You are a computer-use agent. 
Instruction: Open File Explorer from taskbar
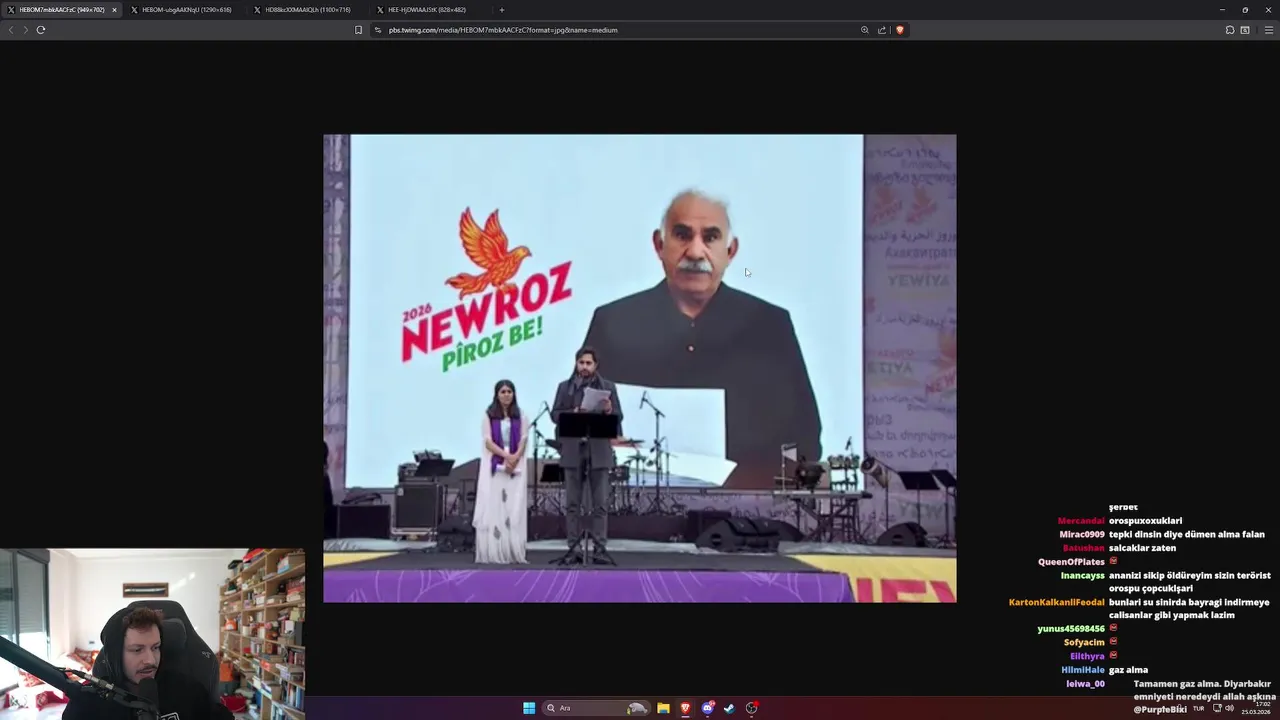click(663, 708)
